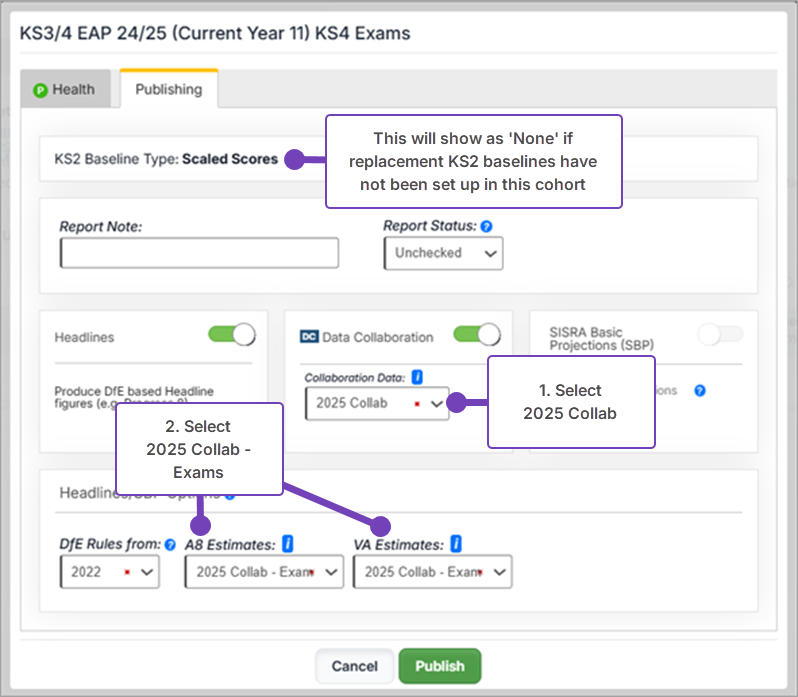The width and height of the screenshot is (798, 697).
Task: Expand the VA Estimates dropdown
Action: pyautogui.click(x=432, y=573)
